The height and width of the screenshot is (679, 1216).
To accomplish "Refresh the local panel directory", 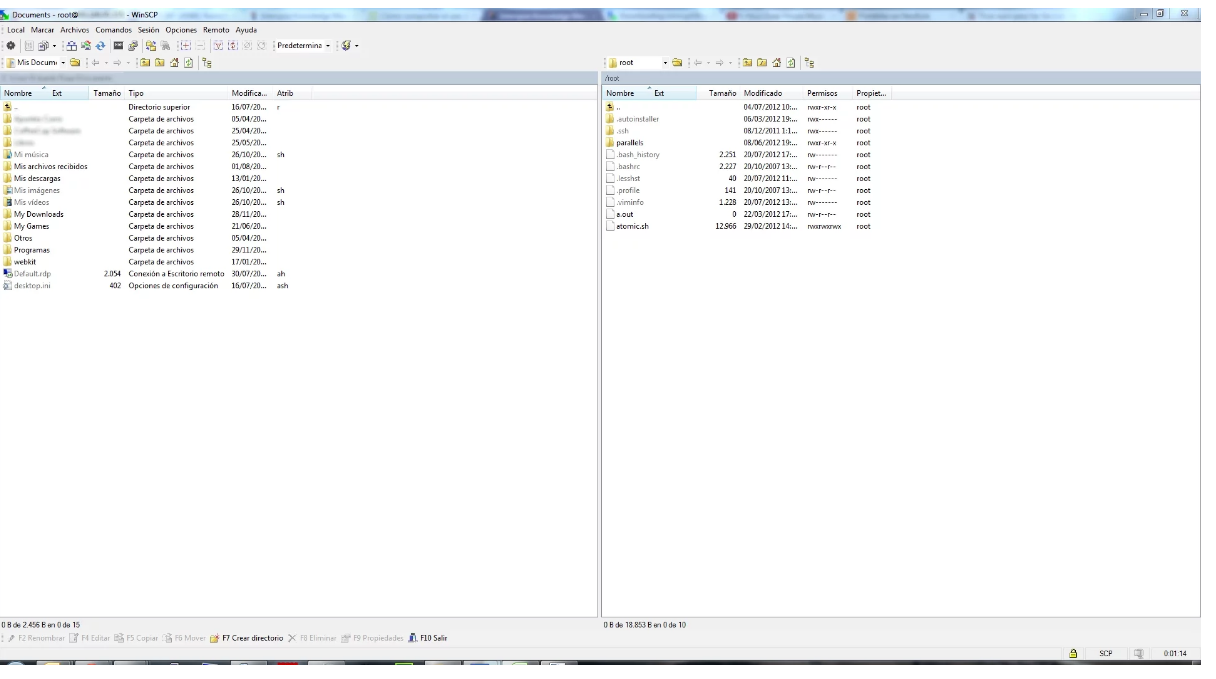I will point(188,63).
